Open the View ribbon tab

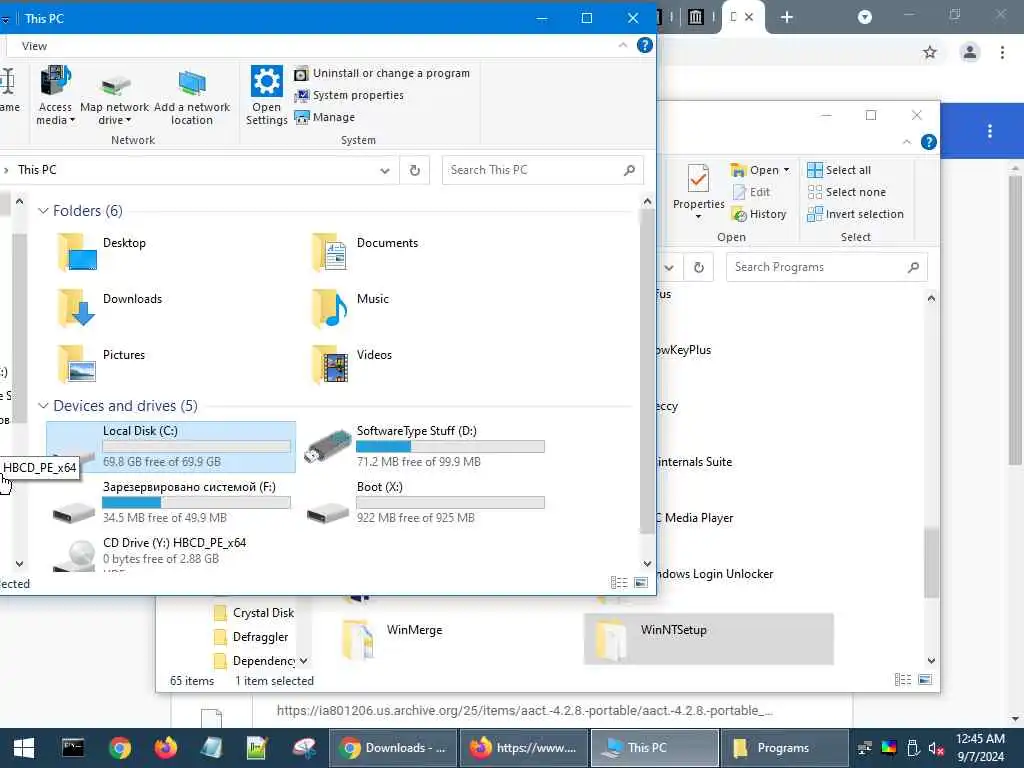tap(34, 46)
